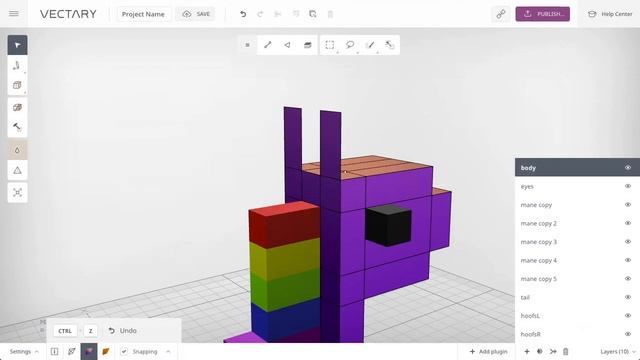This screenshot has height=360, width=640.
Task: Choose rectangle marquee selection
Action: [x=330, y=45]
